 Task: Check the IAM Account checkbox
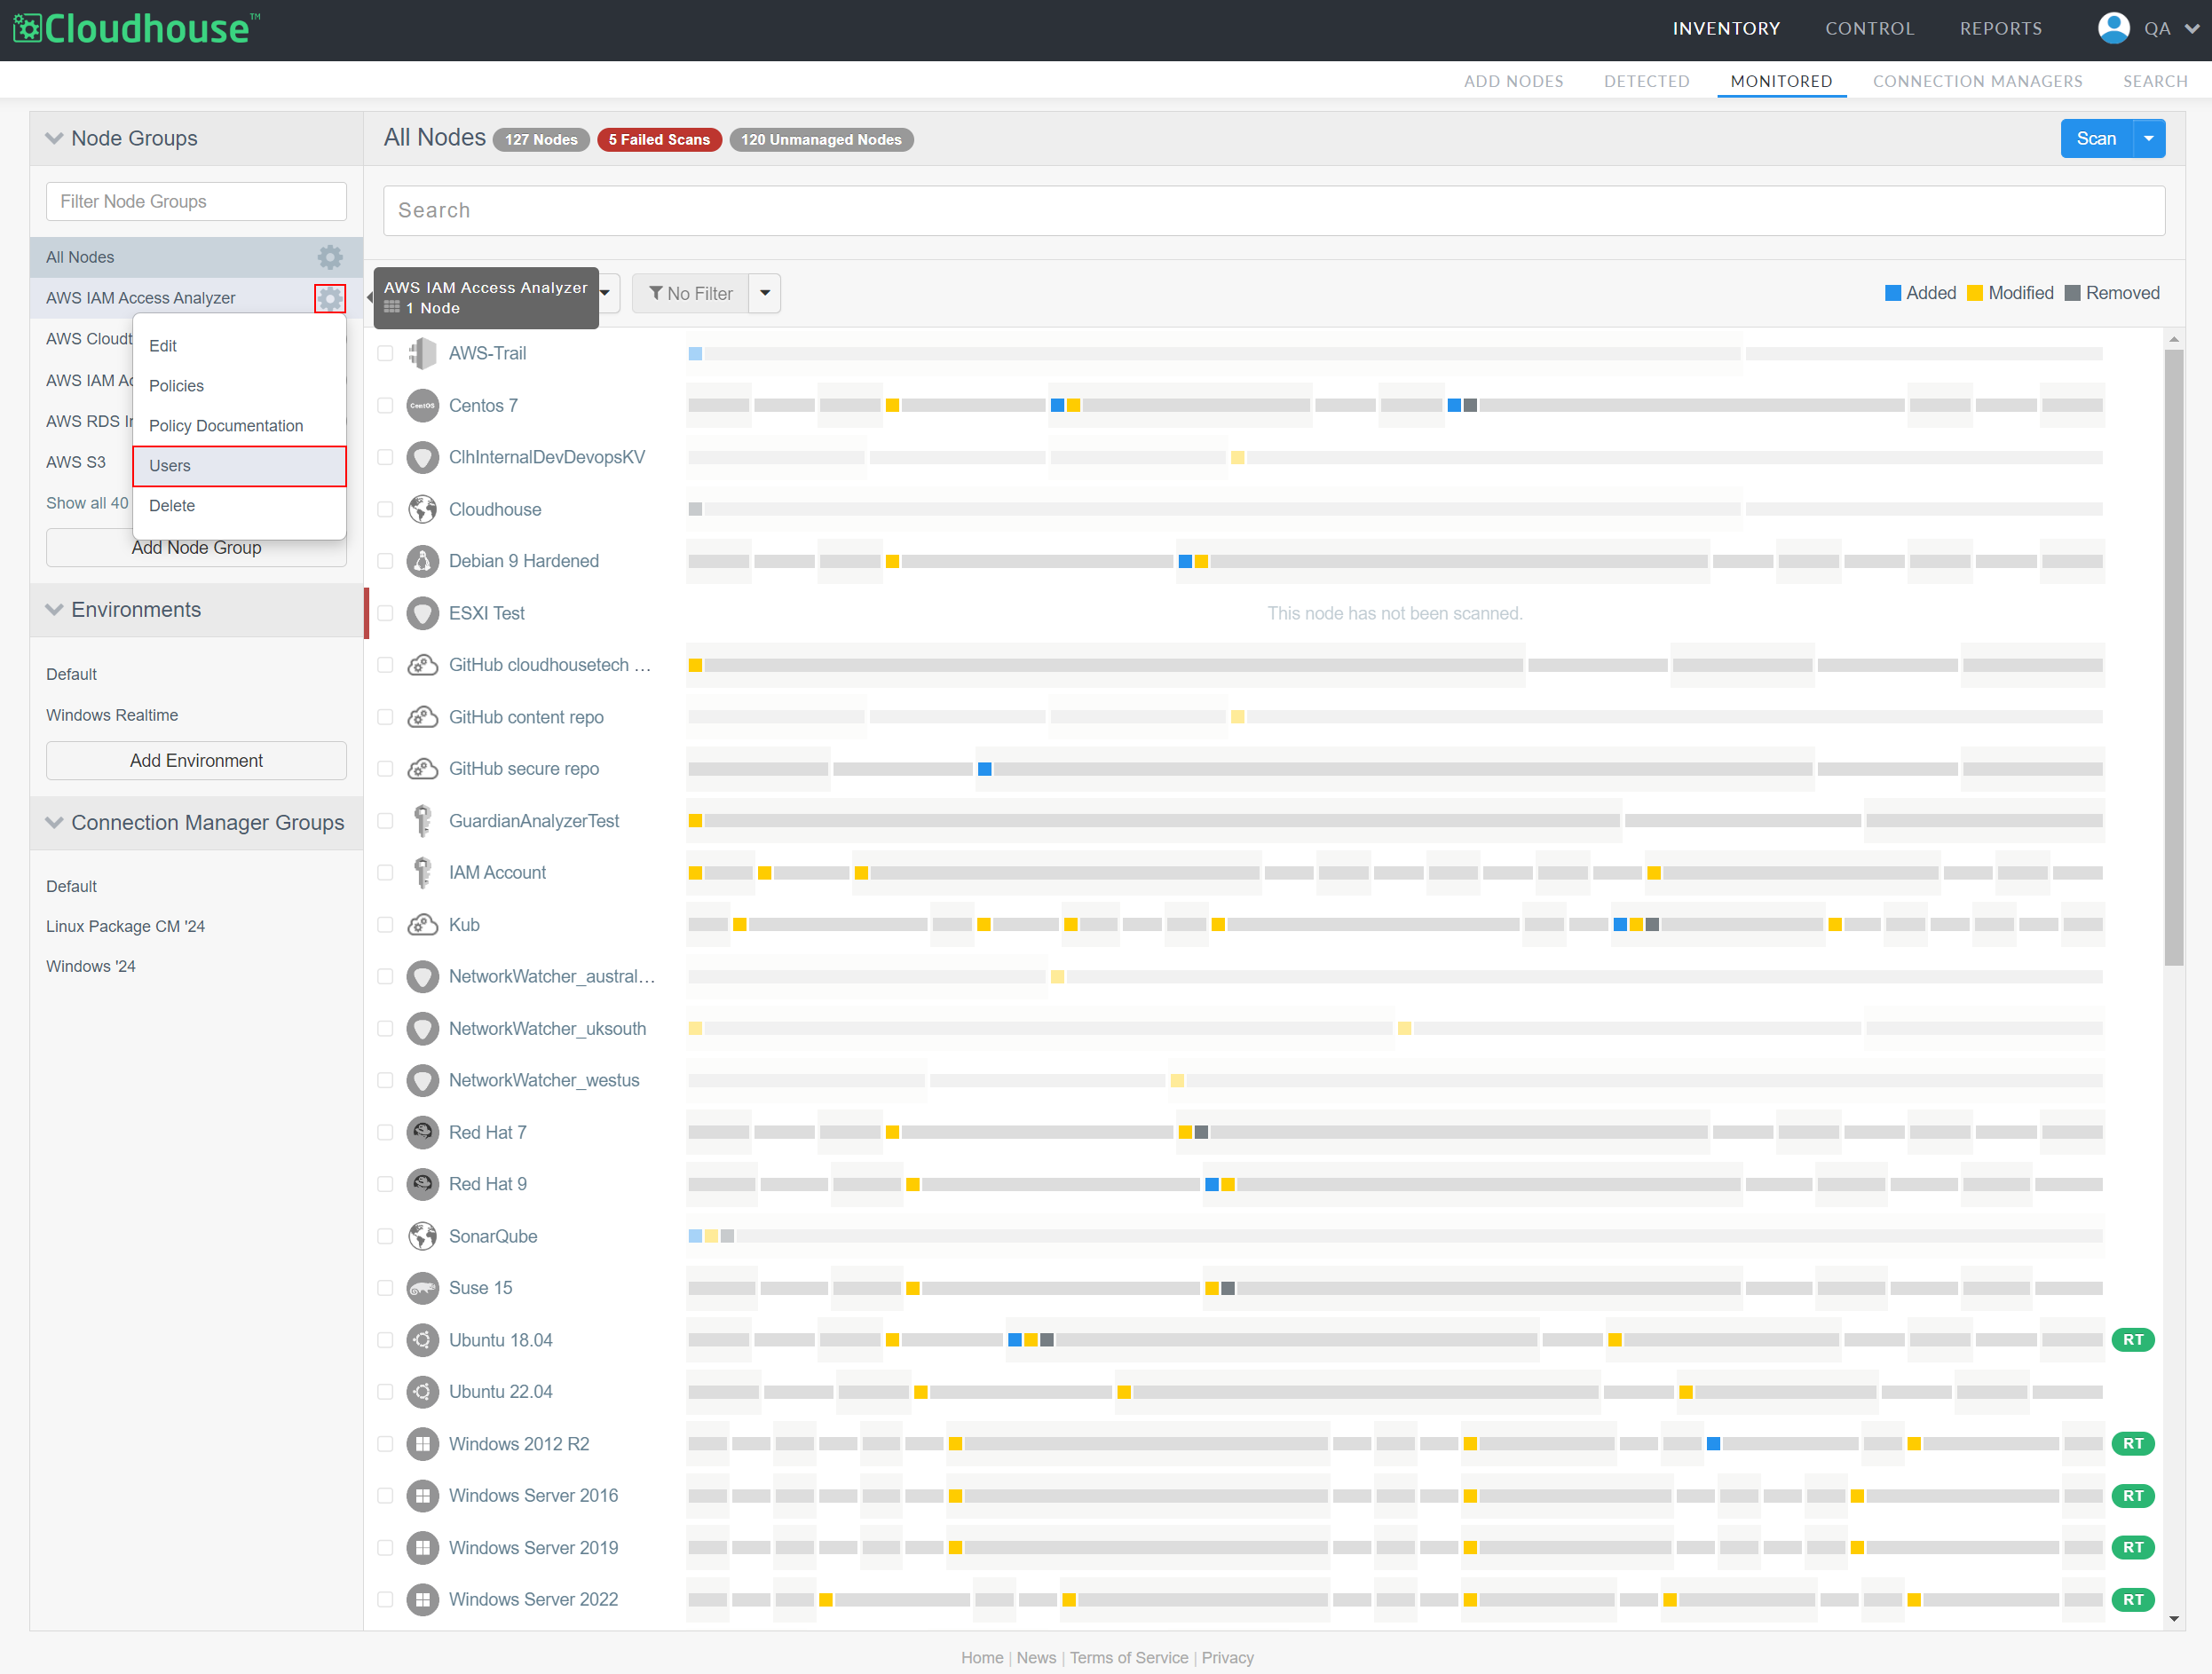[x=385, y=873]
